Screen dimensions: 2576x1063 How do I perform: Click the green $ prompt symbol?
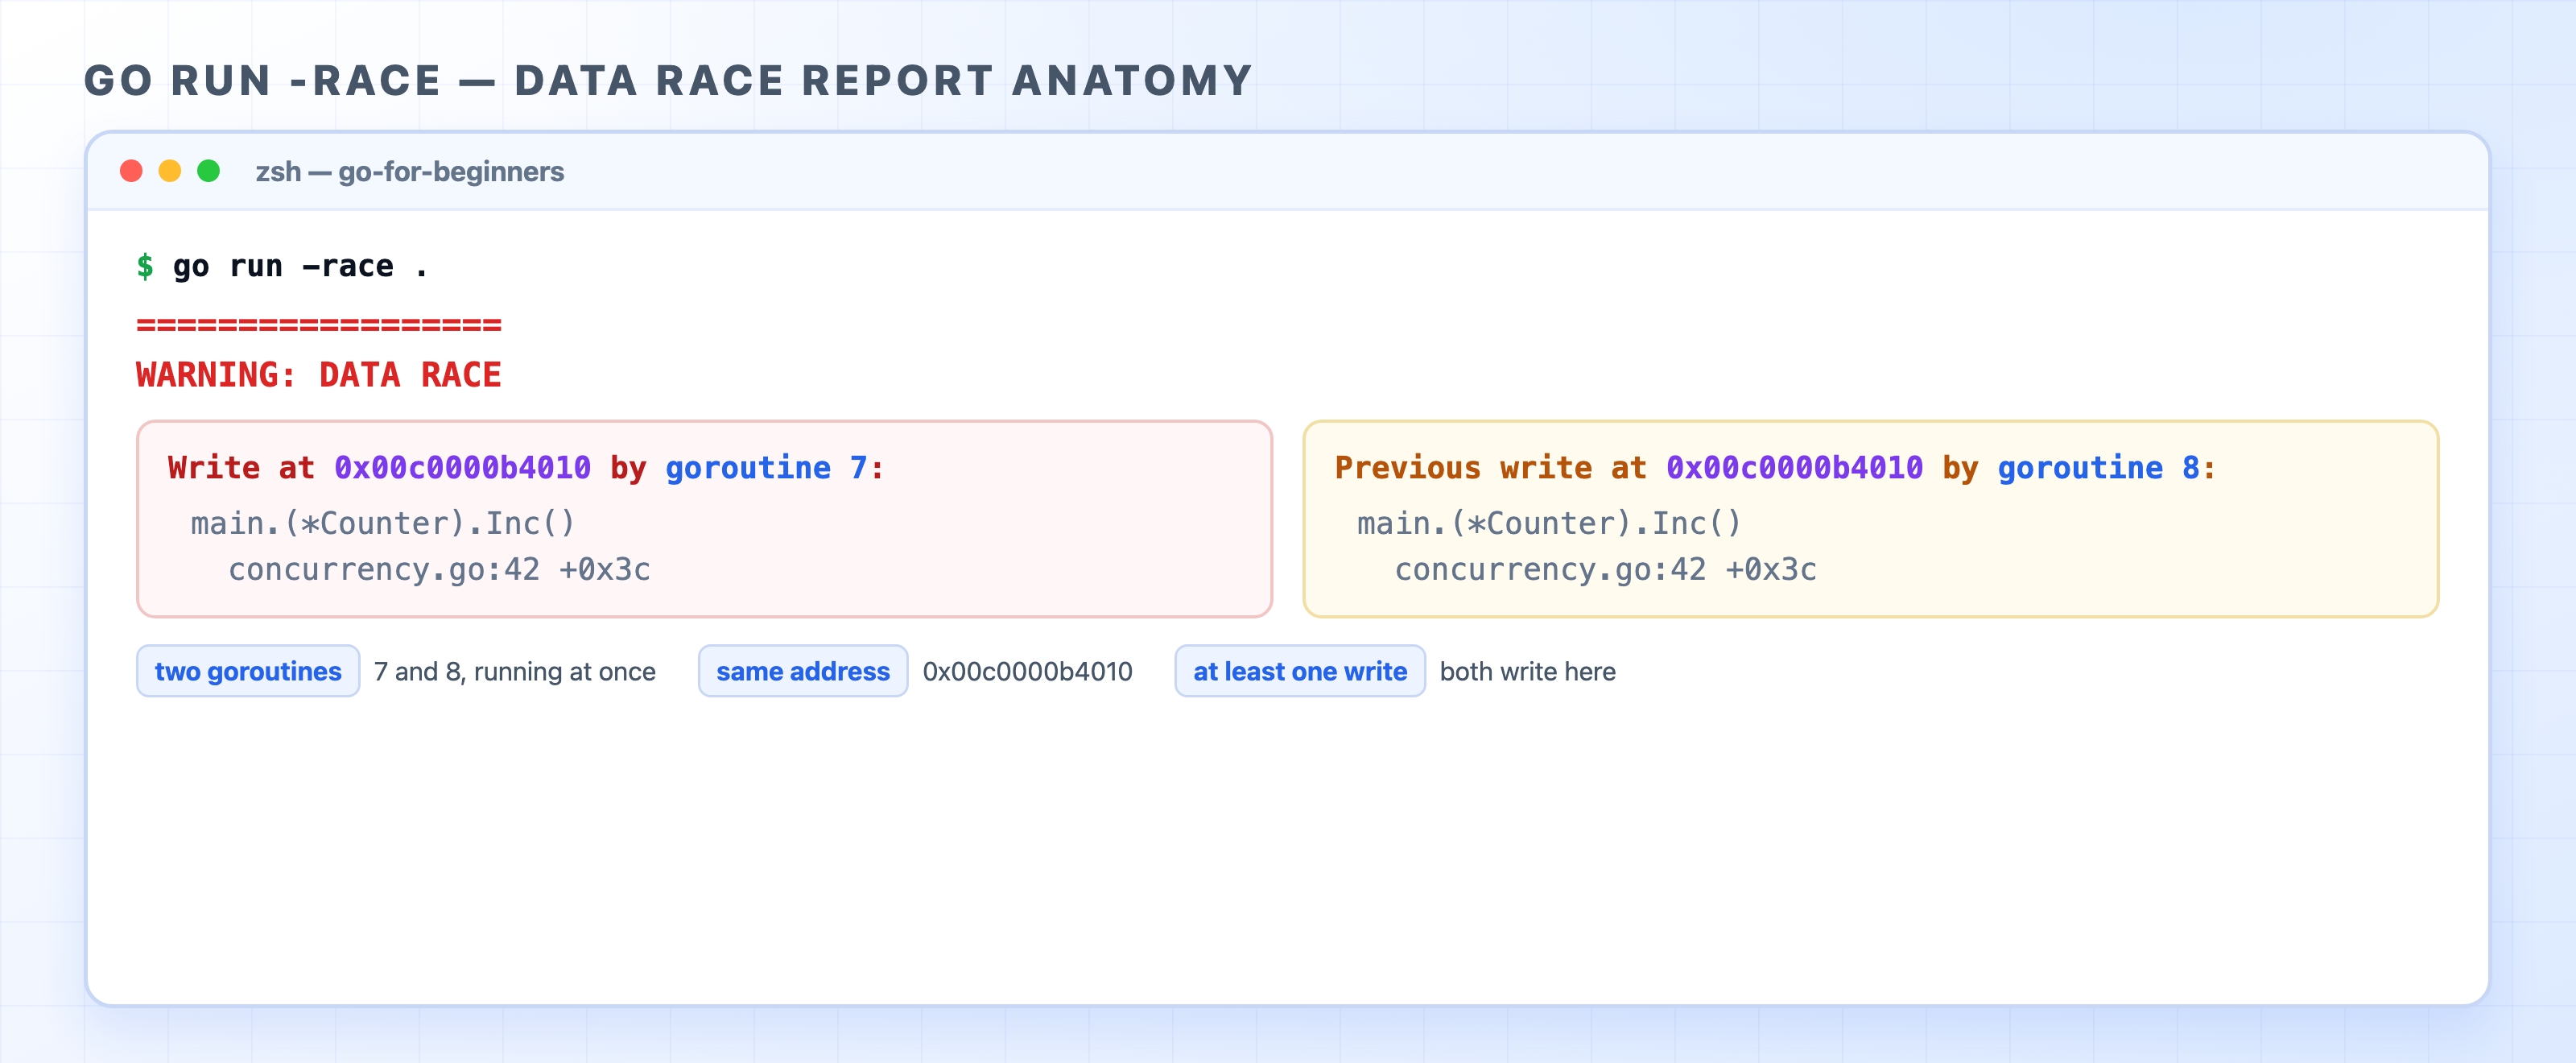coord(145,266)
